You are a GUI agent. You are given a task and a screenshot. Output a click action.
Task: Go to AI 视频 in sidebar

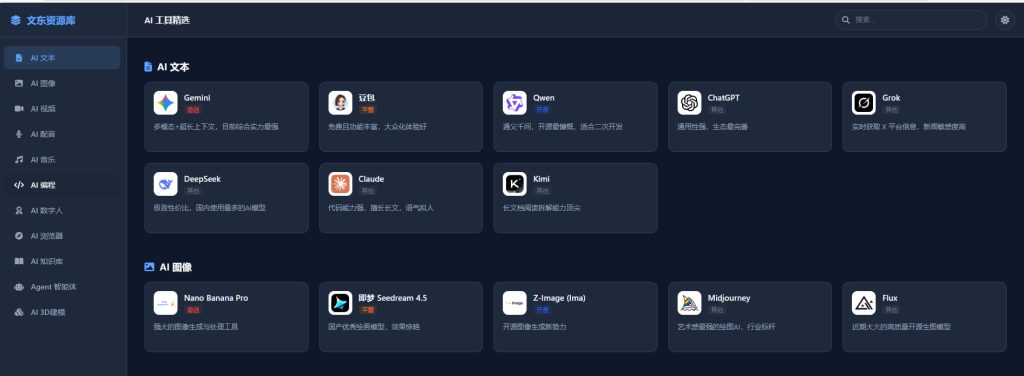tap(62, 108)
